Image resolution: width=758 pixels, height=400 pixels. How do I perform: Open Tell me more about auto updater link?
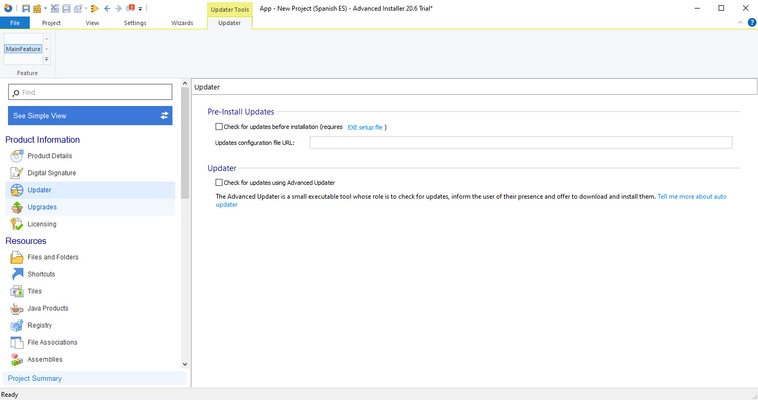692,196
